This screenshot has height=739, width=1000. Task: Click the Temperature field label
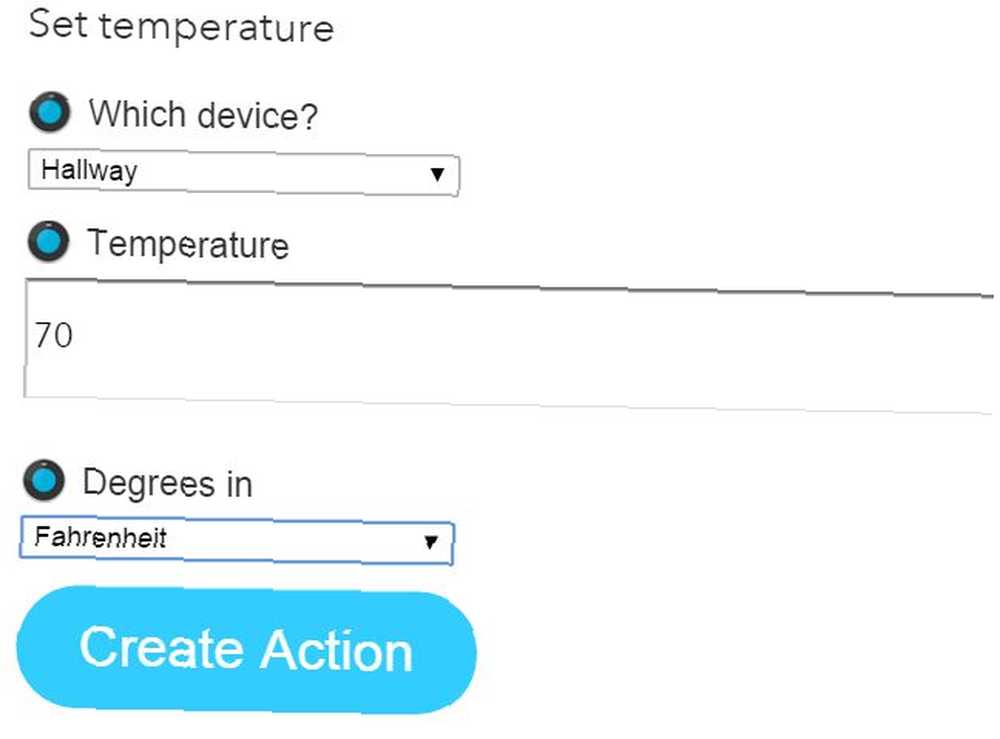click(188, 244)
